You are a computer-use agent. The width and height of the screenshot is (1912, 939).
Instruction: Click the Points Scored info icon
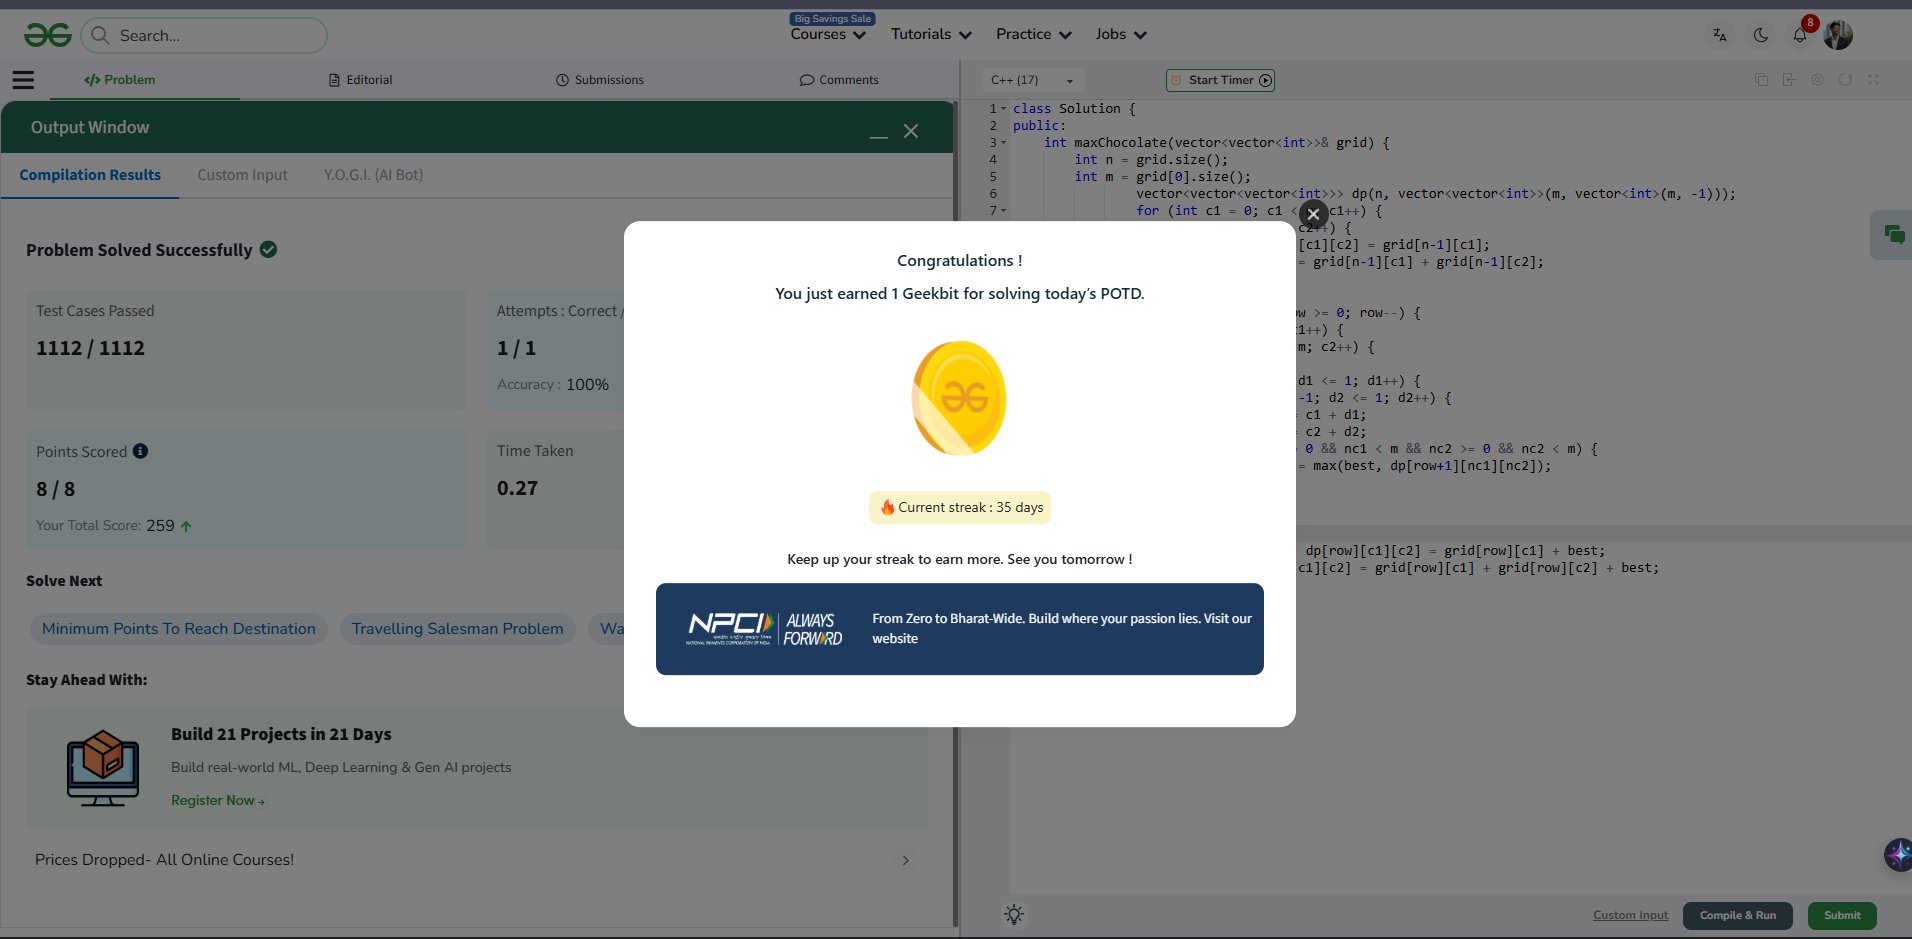pos(140,451)
